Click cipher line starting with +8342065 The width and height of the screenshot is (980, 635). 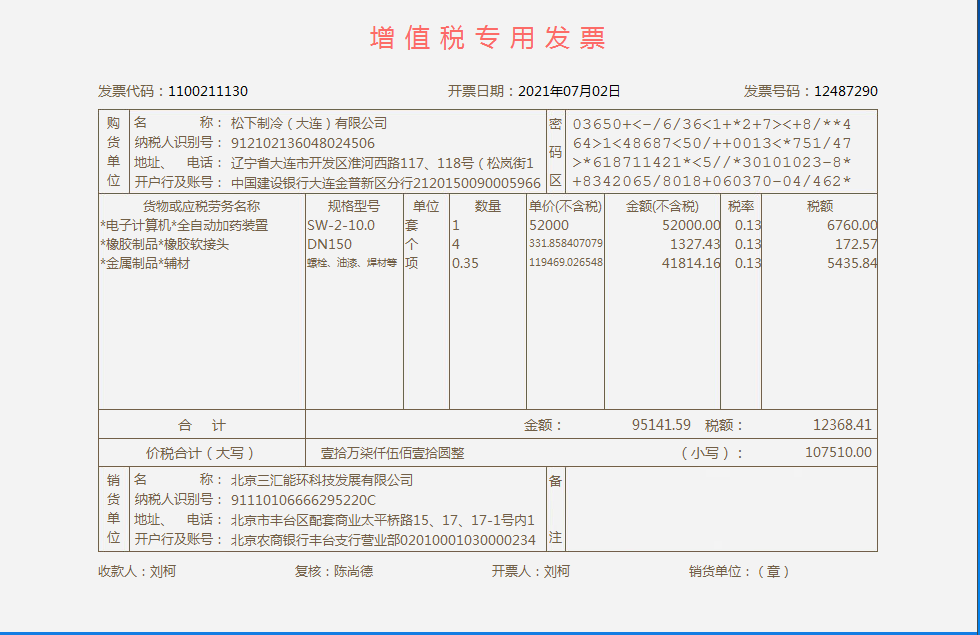click(712, 181)
